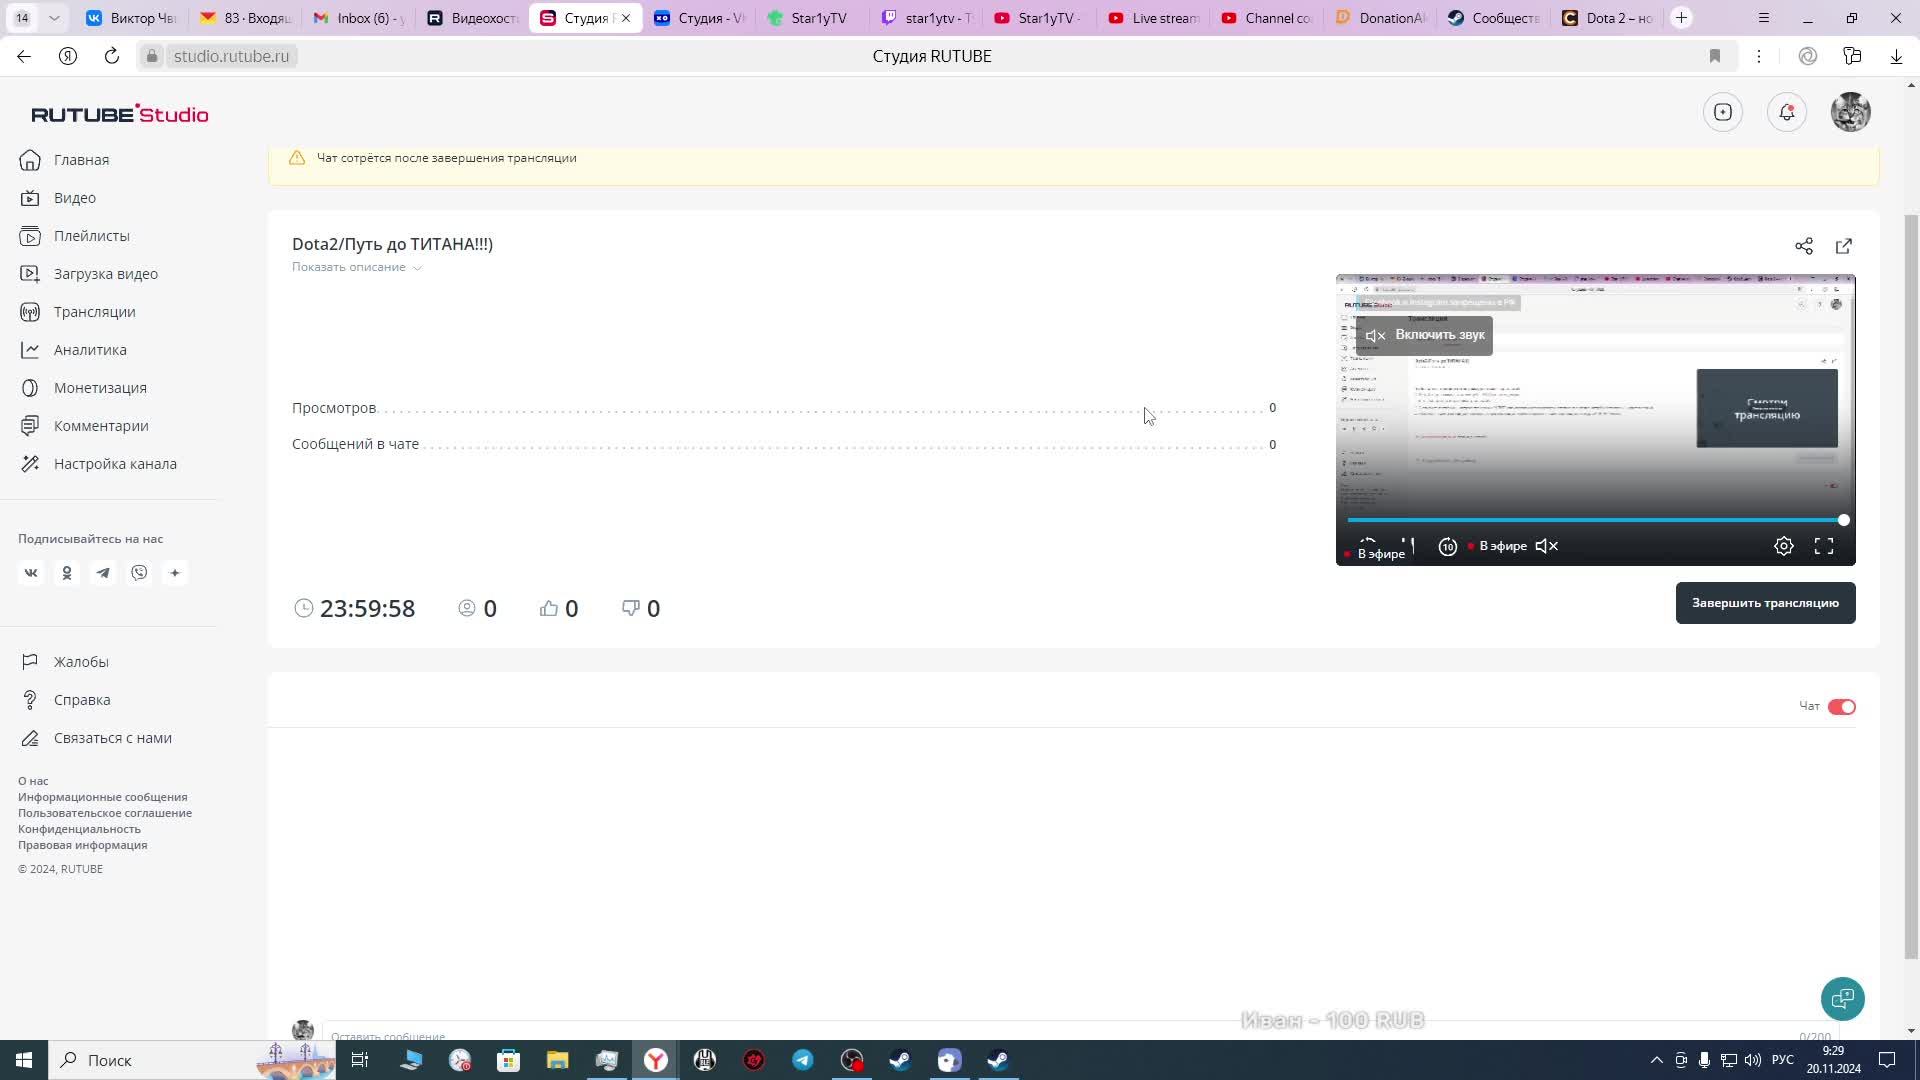The width and height of the screenshot is (1920, 1080).
Task: Open Информационные сообщения link
Action: point(103,797)
